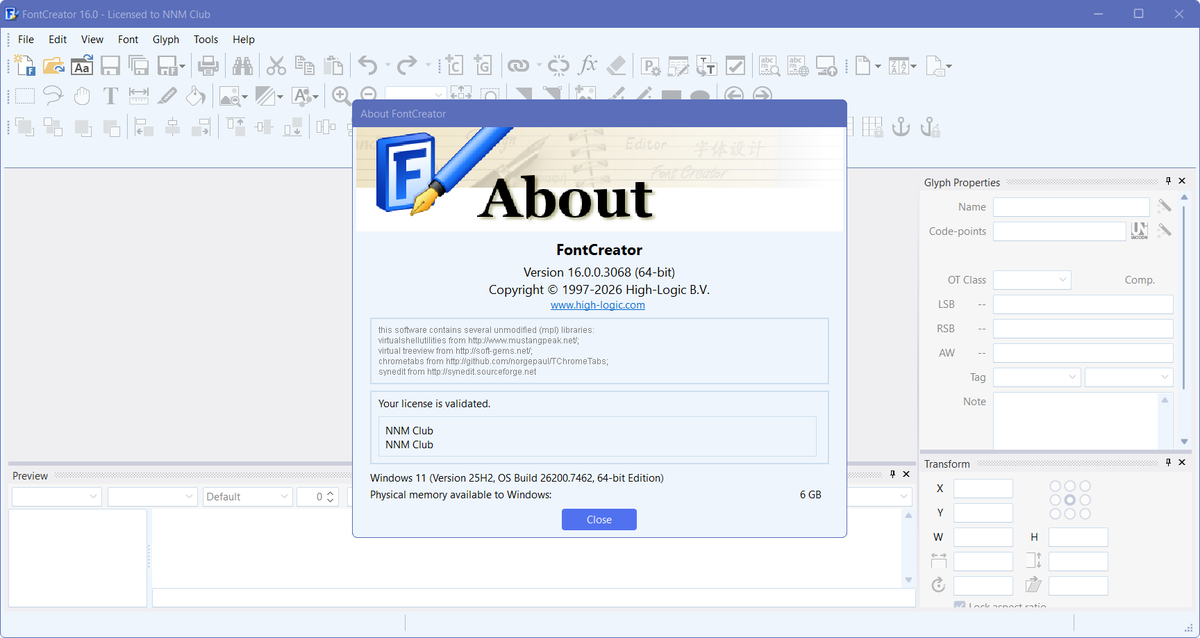This screenshot has width=1200, height=638.
Task: Open the Save As dropdown arrow
Action: (185, 66)
